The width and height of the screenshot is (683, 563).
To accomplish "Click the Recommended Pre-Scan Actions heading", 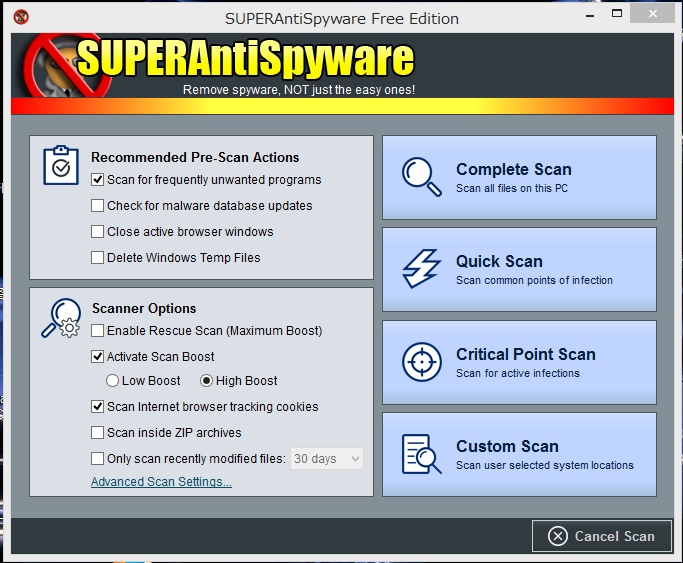I will pyautogui.click(x=195, y=157).
